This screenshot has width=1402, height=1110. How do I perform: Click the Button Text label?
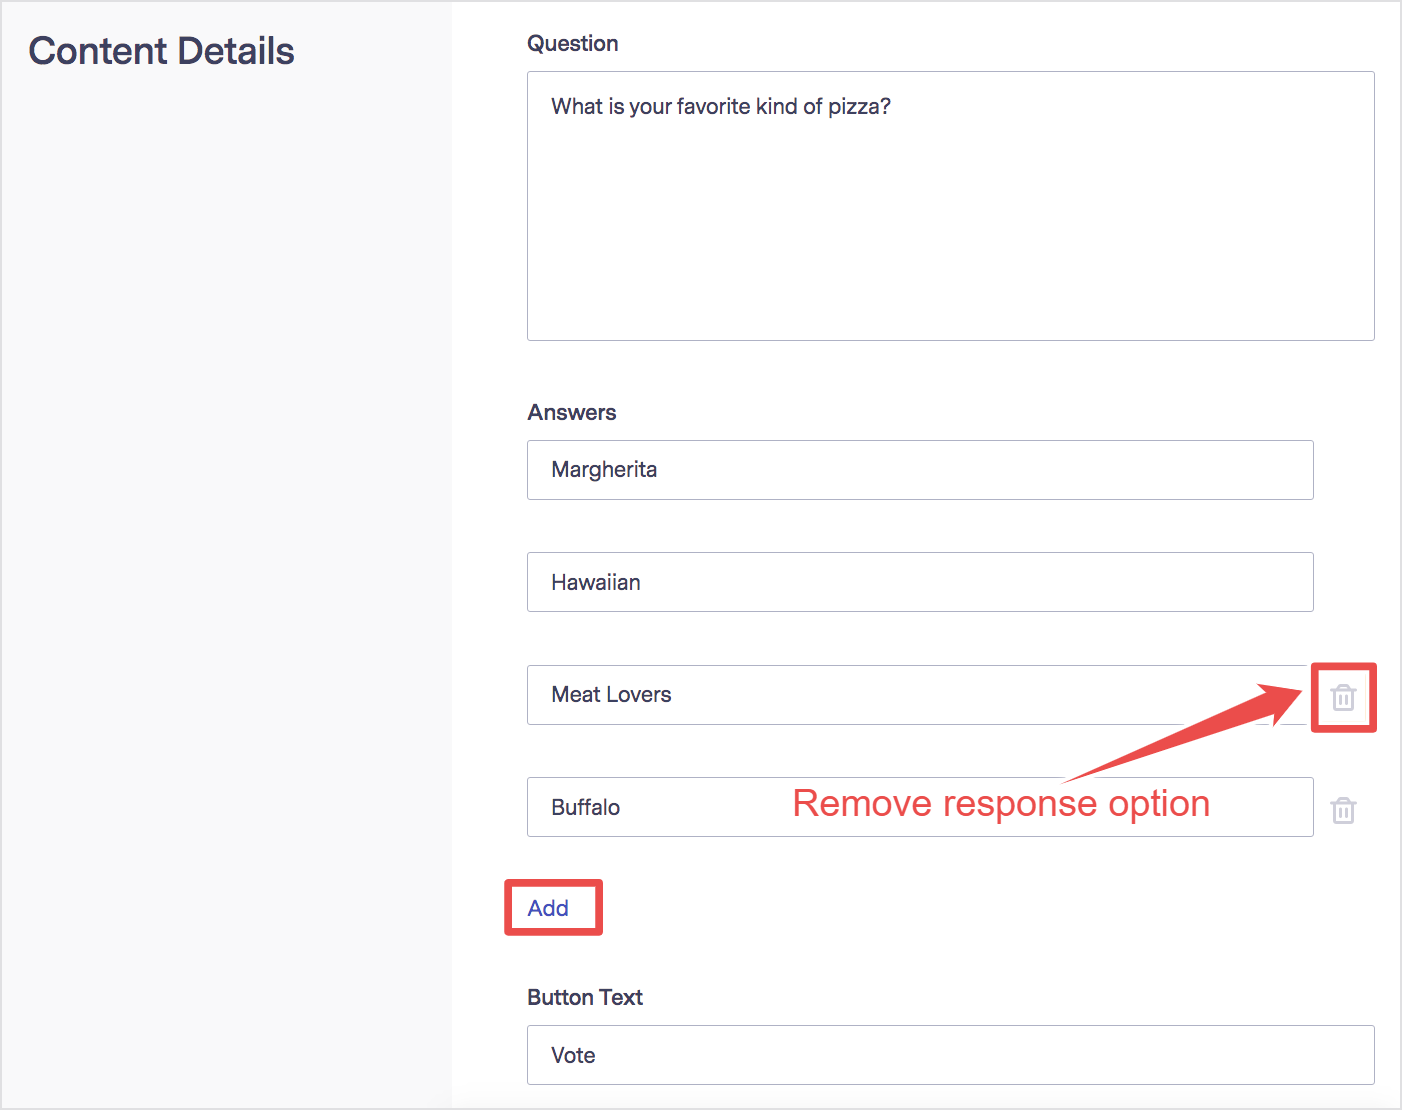[585, 997]
